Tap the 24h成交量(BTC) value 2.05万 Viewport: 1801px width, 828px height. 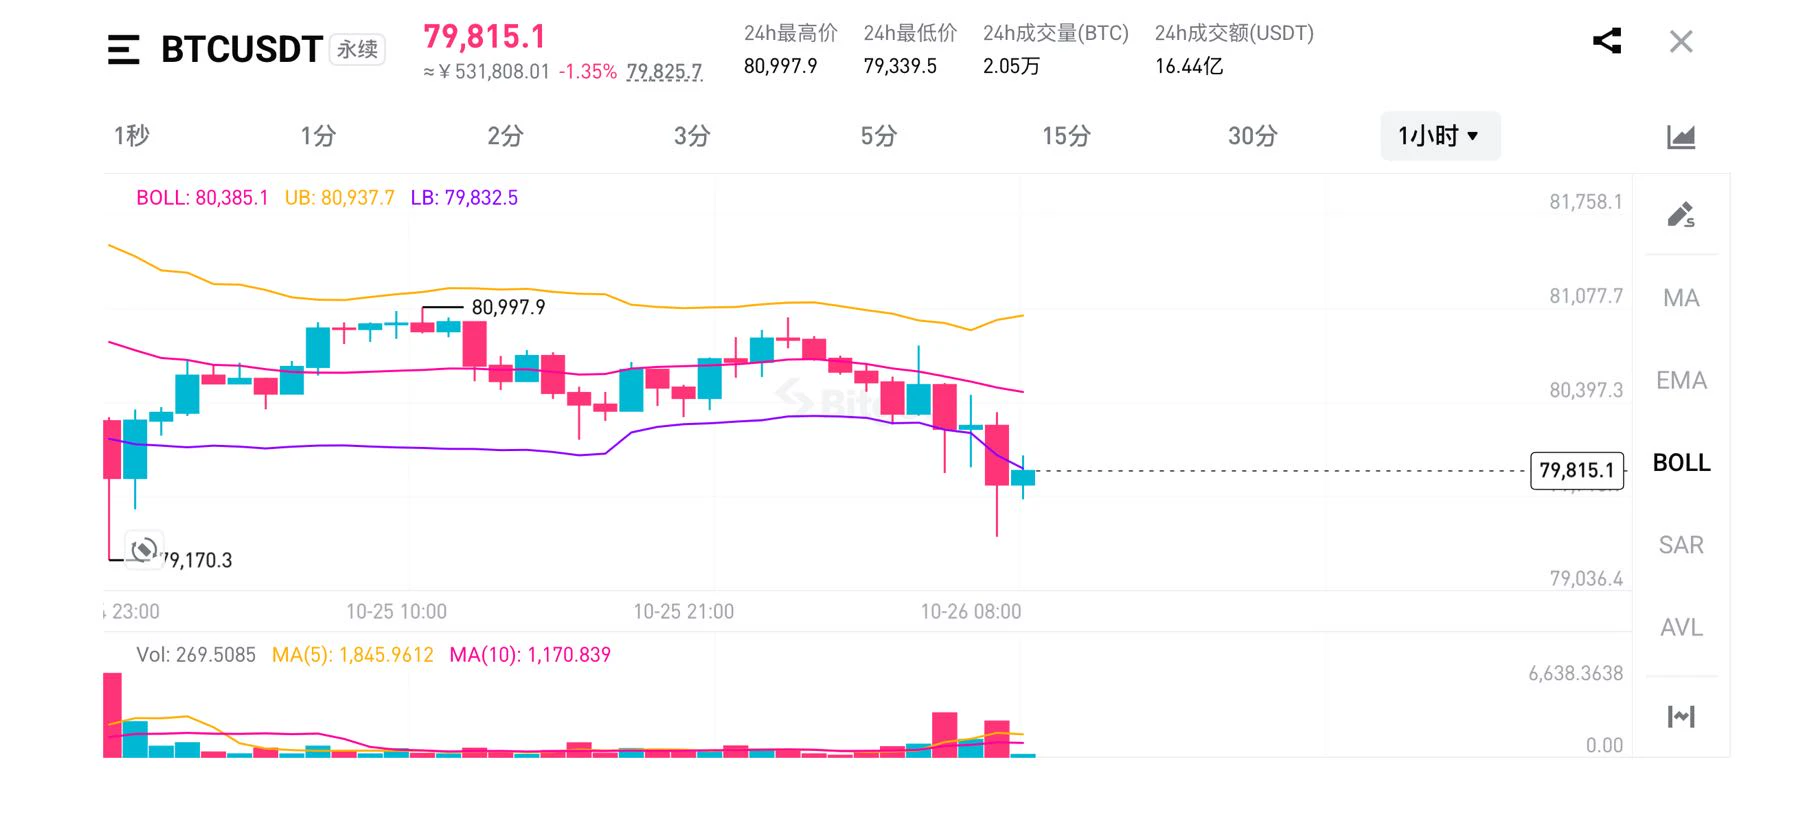(1011, 66)
